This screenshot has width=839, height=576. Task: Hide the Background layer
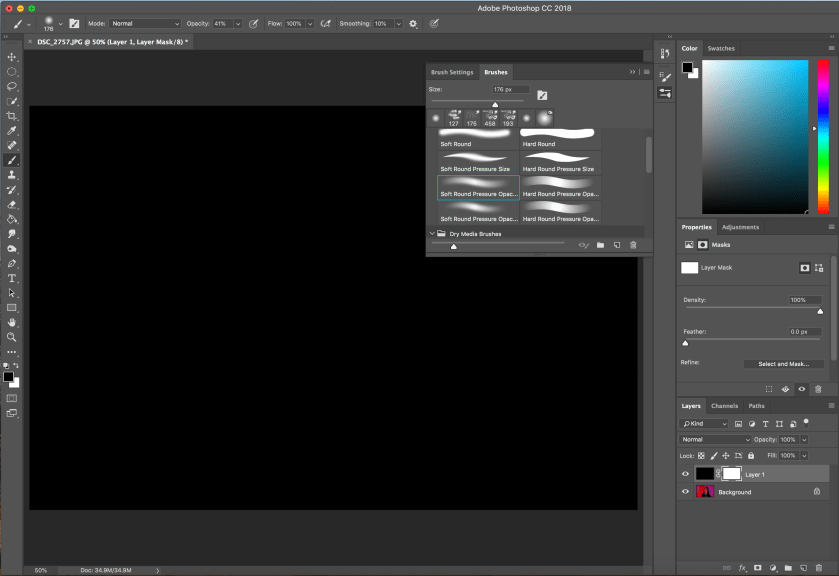tap(685, 492)
